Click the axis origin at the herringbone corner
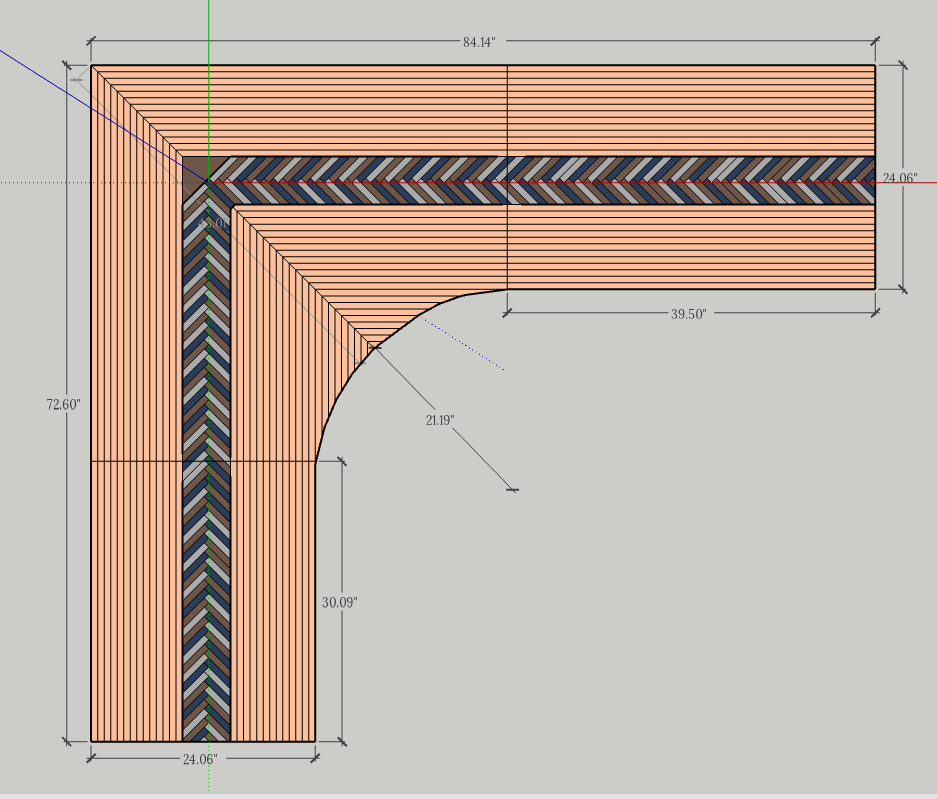Viewport: 937px width, 799px height. point(208,182)
